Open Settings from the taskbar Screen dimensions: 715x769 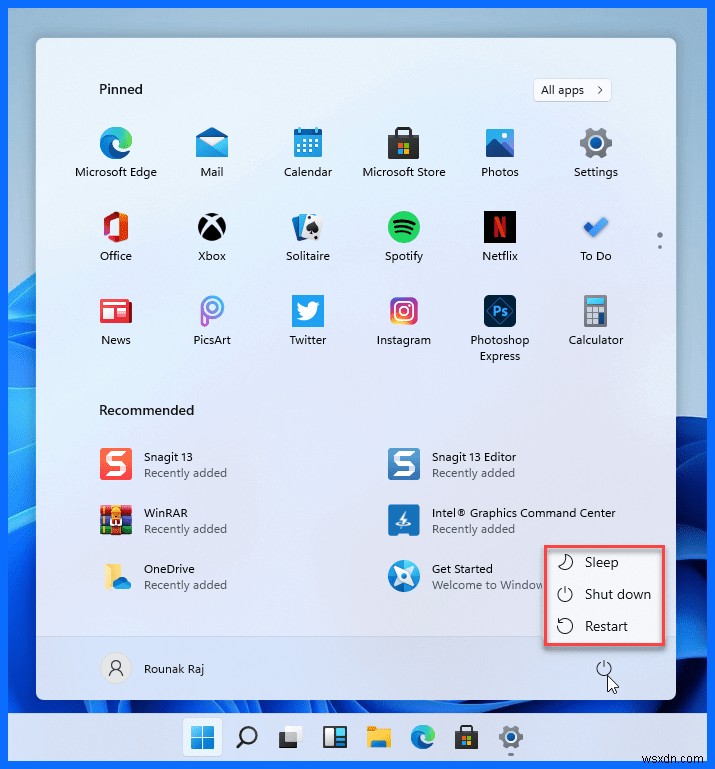pos(511,737)
